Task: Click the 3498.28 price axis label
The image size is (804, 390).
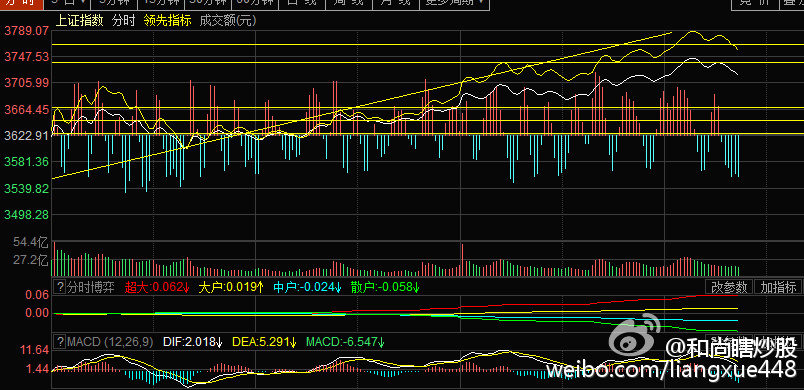Action: 27,215
